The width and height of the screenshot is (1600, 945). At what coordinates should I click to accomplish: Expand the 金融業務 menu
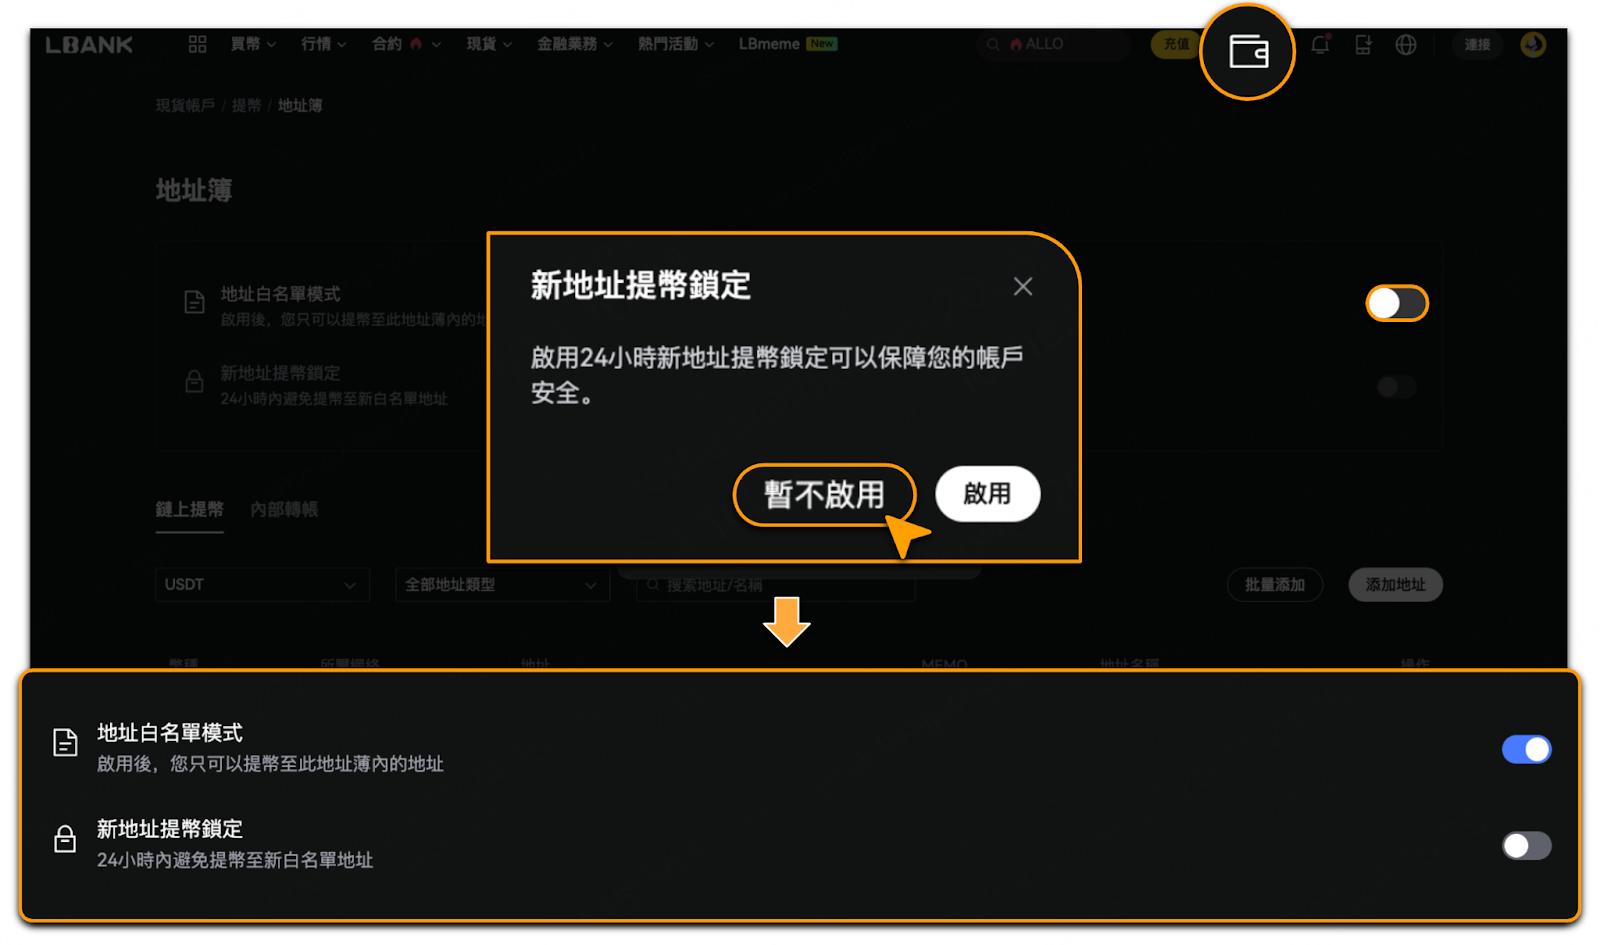point(574,44)
